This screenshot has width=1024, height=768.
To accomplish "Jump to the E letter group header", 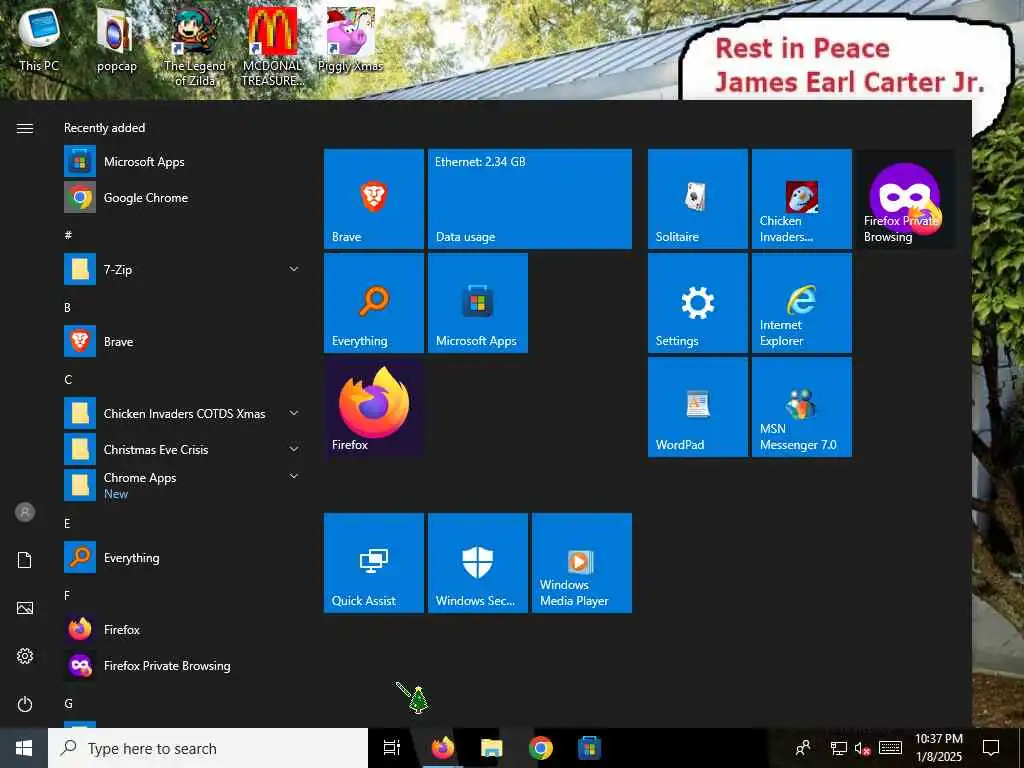I will (67, 523).
